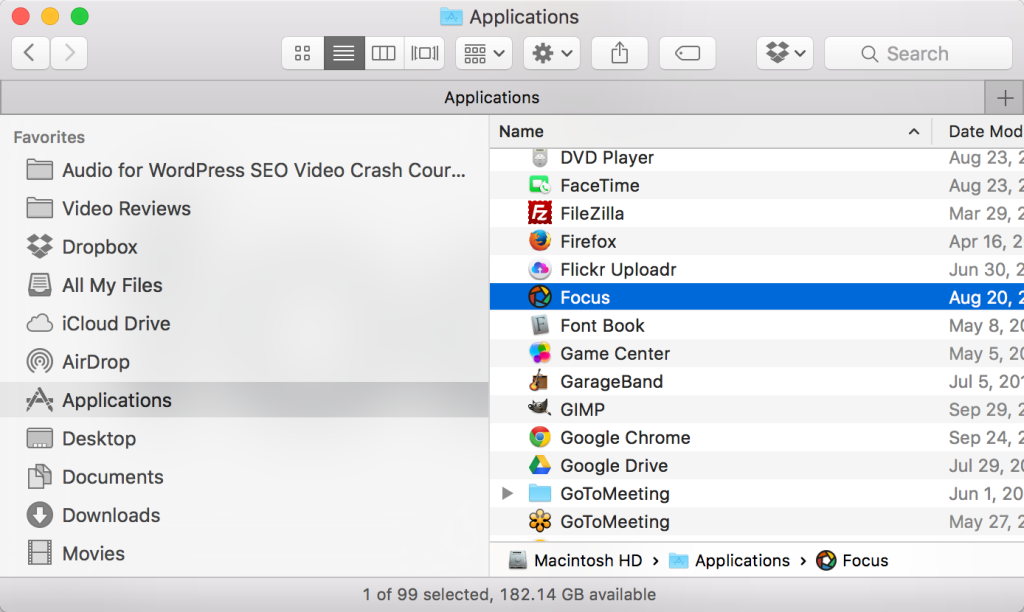
Task: Select the GarageBand app icon
Action: click(x=539, y=381)
